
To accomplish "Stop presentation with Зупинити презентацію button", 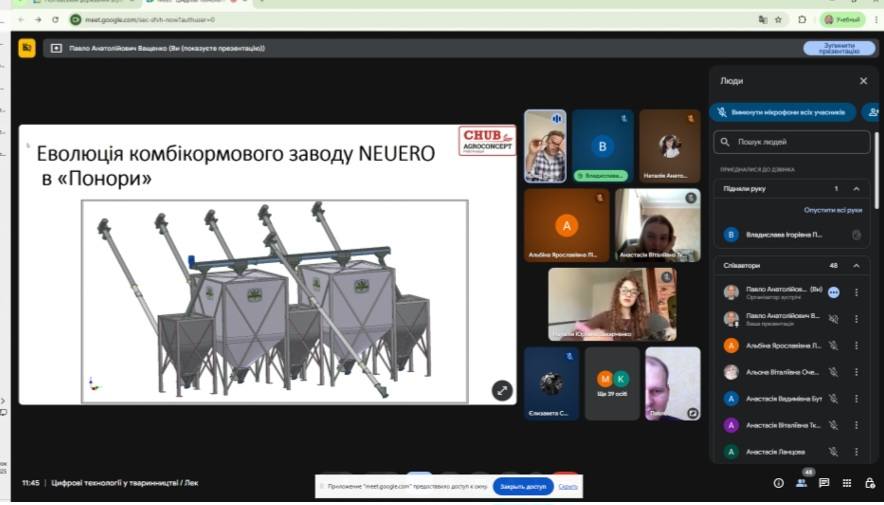I will [x=838, y=47].
